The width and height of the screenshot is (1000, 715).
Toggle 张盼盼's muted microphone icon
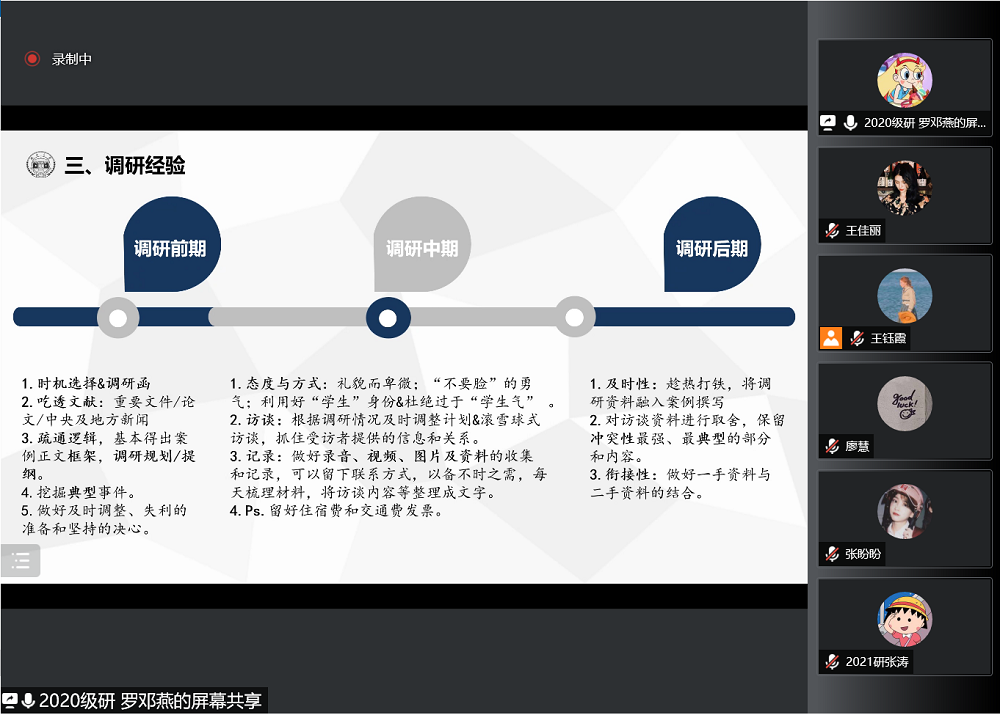point(831,554)
